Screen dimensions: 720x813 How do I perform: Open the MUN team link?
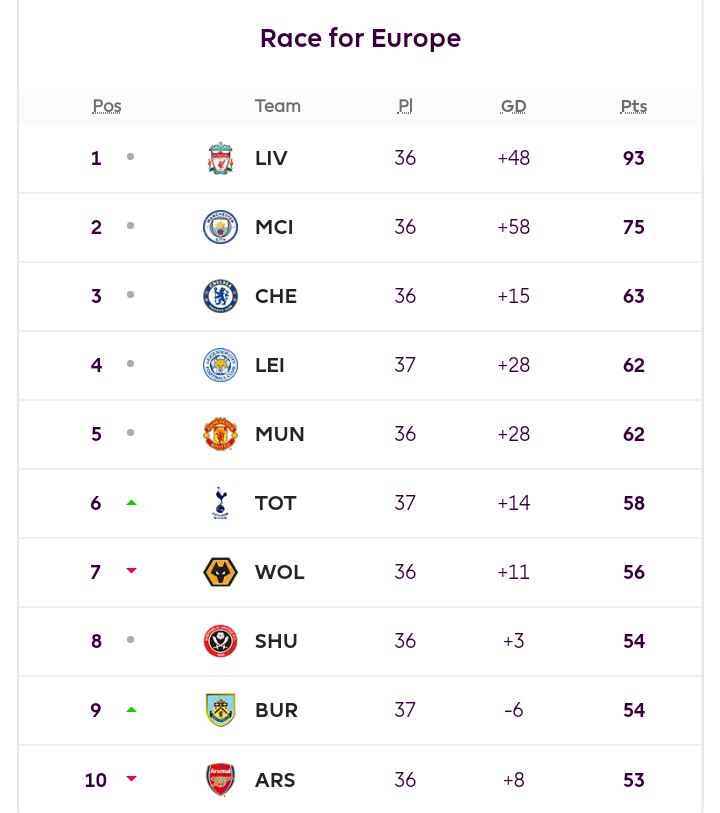(x=279, y=434)
